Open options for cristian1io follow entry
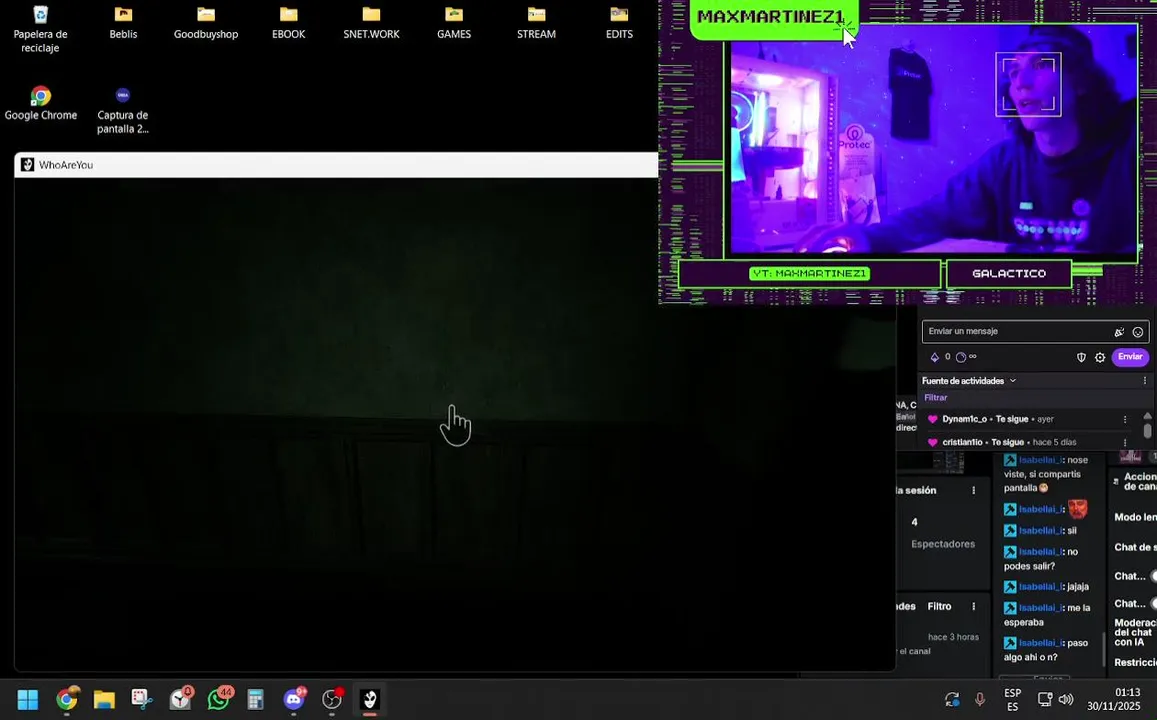 1125,442
